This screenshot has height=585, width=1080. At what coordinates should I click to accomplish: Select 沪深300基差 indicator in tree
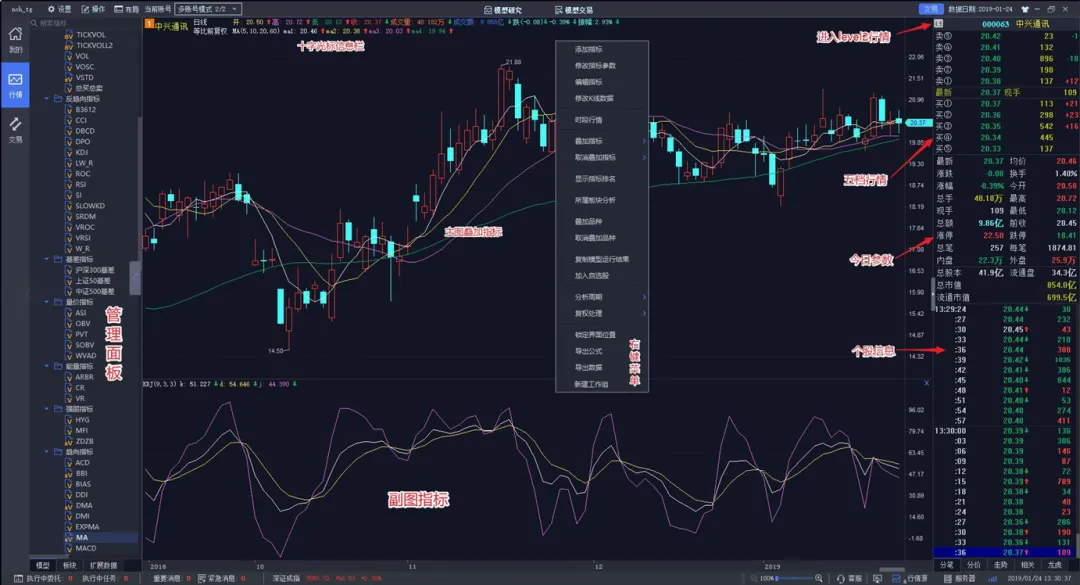click(95, 270)
